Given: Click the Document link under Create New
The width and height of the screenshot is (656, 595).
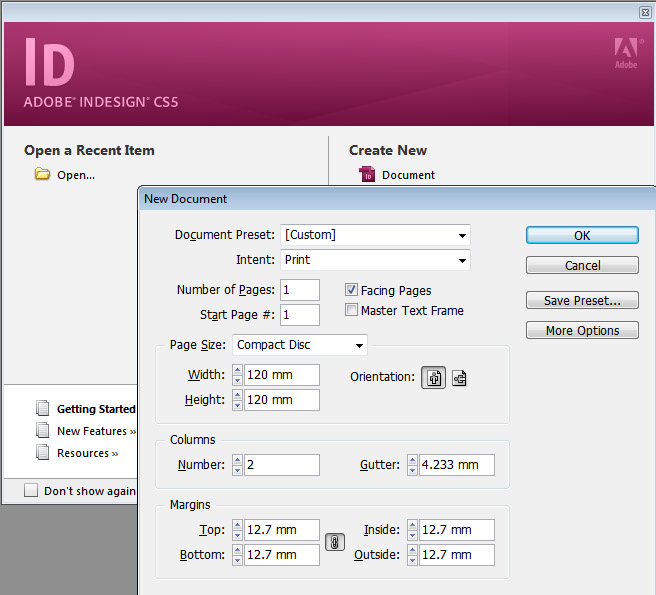Looking at the screenshot, I should [x=408, y=175].
